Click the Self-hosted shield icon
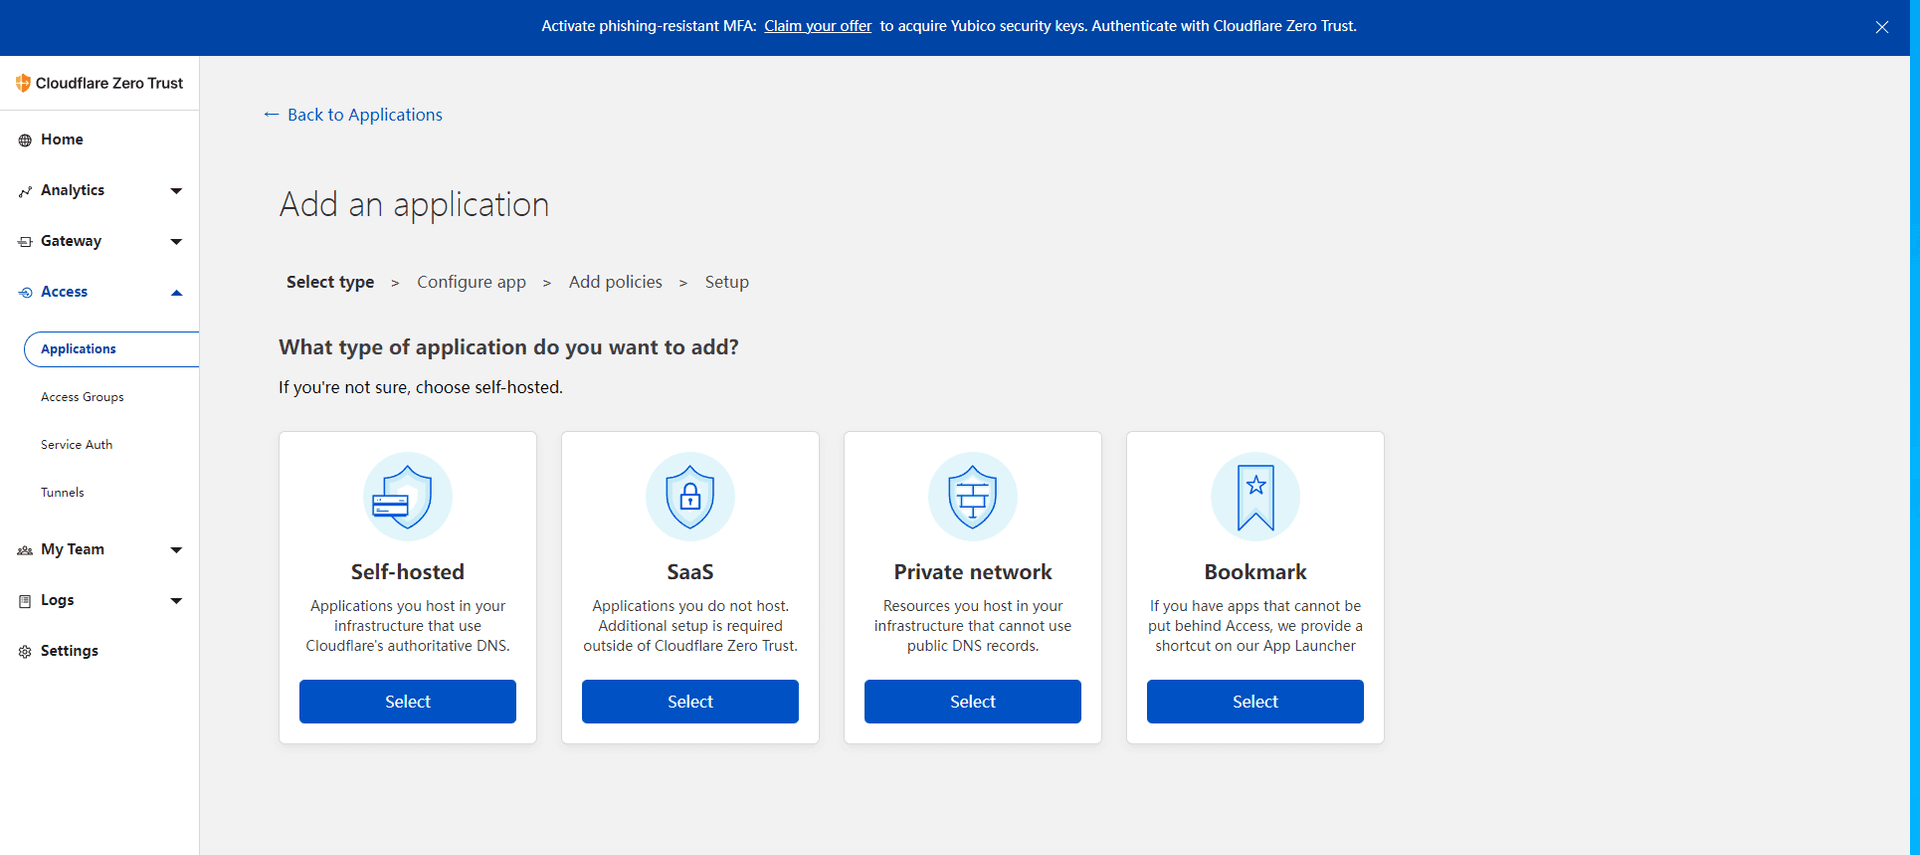This screenshot has height=855, width=1920. (408, 497)
